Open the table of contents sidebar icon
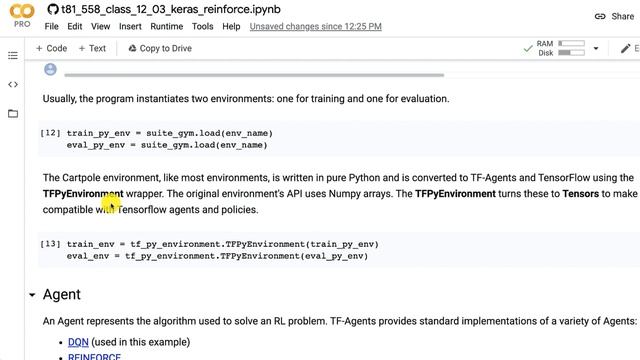 tap(13, 56)
